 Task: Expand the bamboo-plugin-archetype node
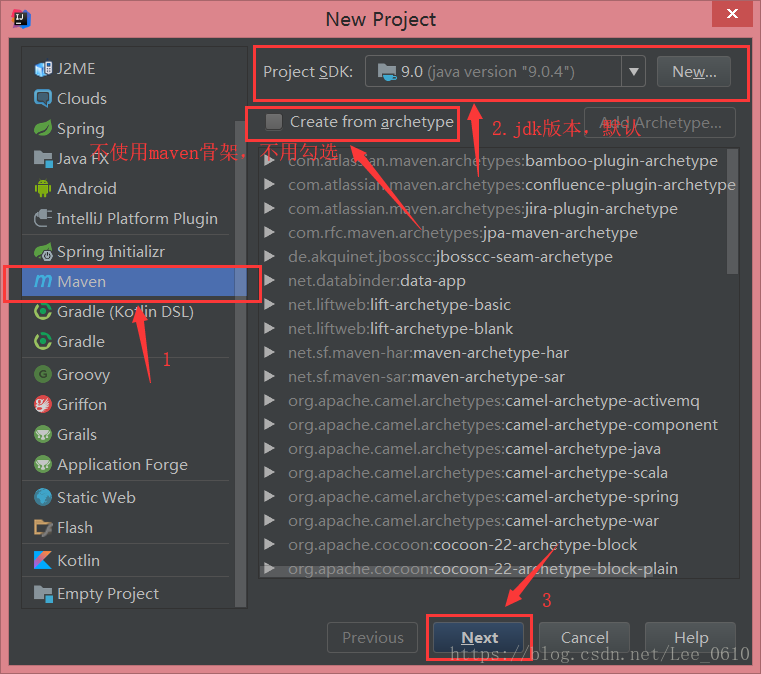click(x=269, y=161)
